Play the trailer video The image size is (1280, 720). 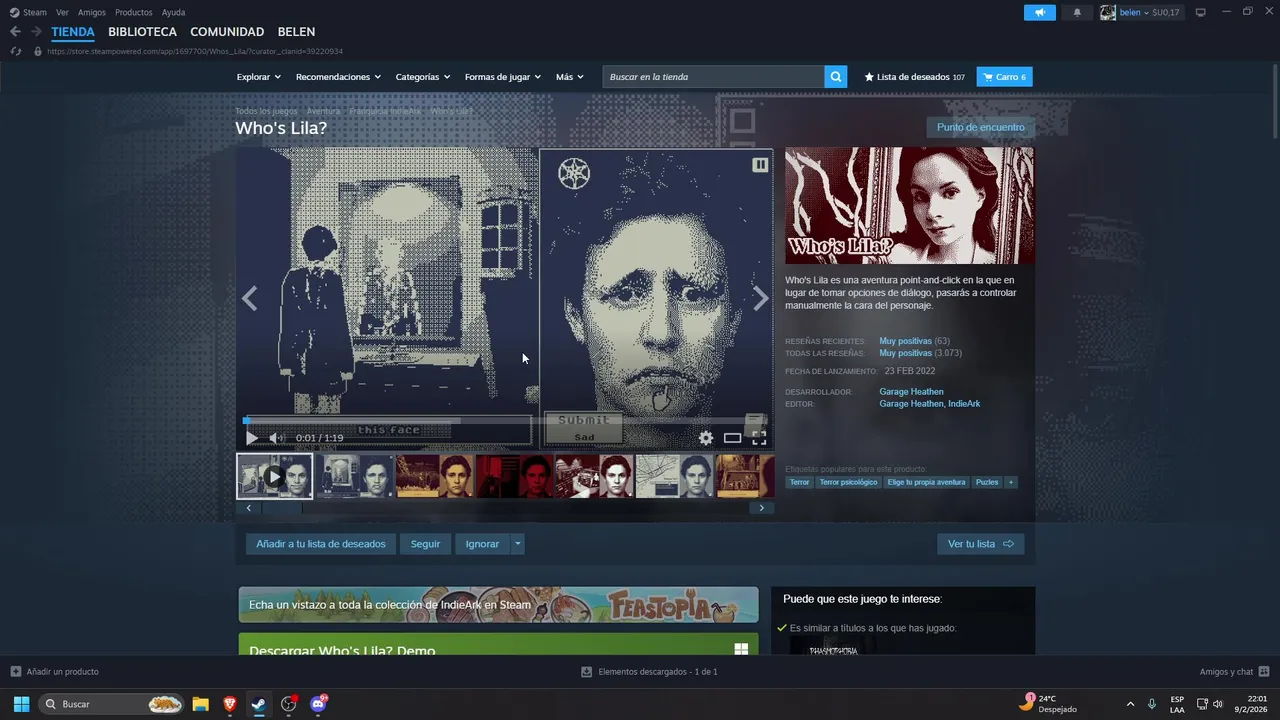[x=252, y=438]
